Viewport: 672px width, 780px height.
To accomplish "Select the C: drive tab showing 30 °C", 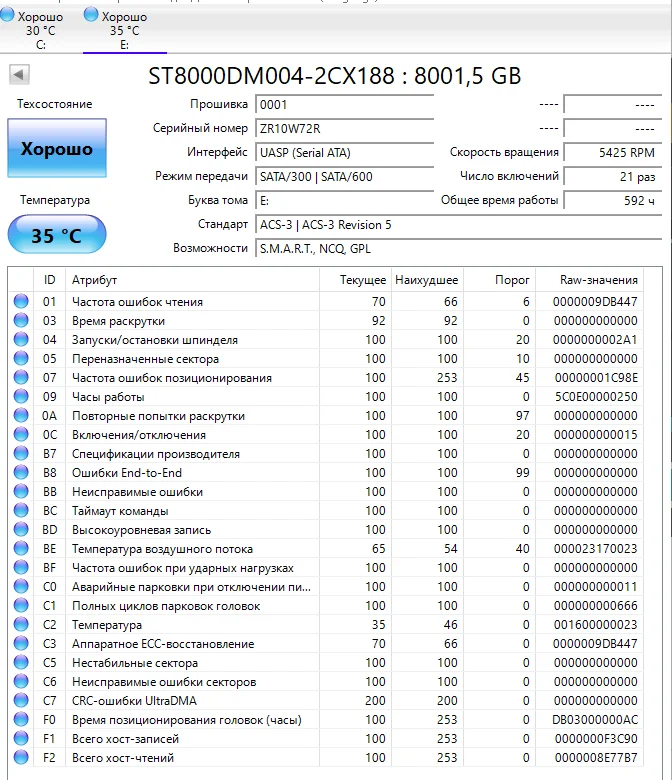I will [x=41, y=30].
